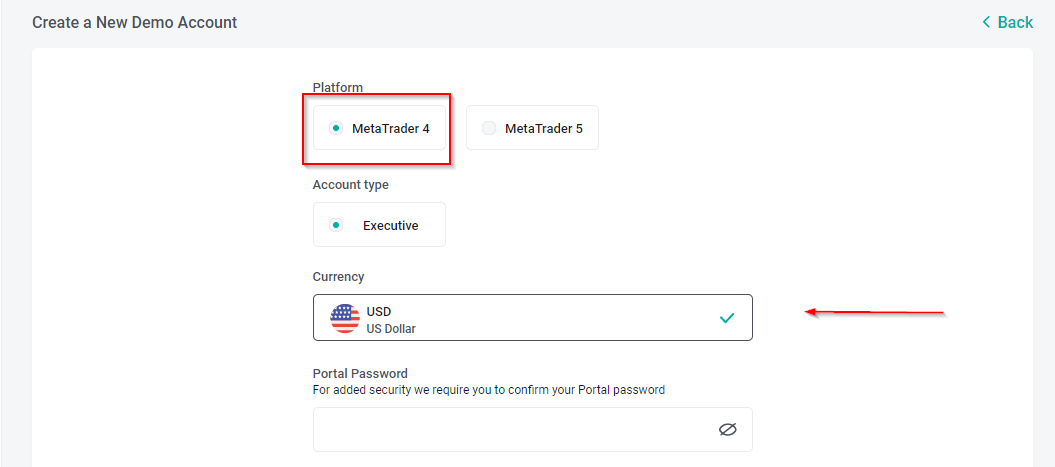
Task: Click the bold "USD" currency code
Action: pyautogui.click(x=379, y=312)
